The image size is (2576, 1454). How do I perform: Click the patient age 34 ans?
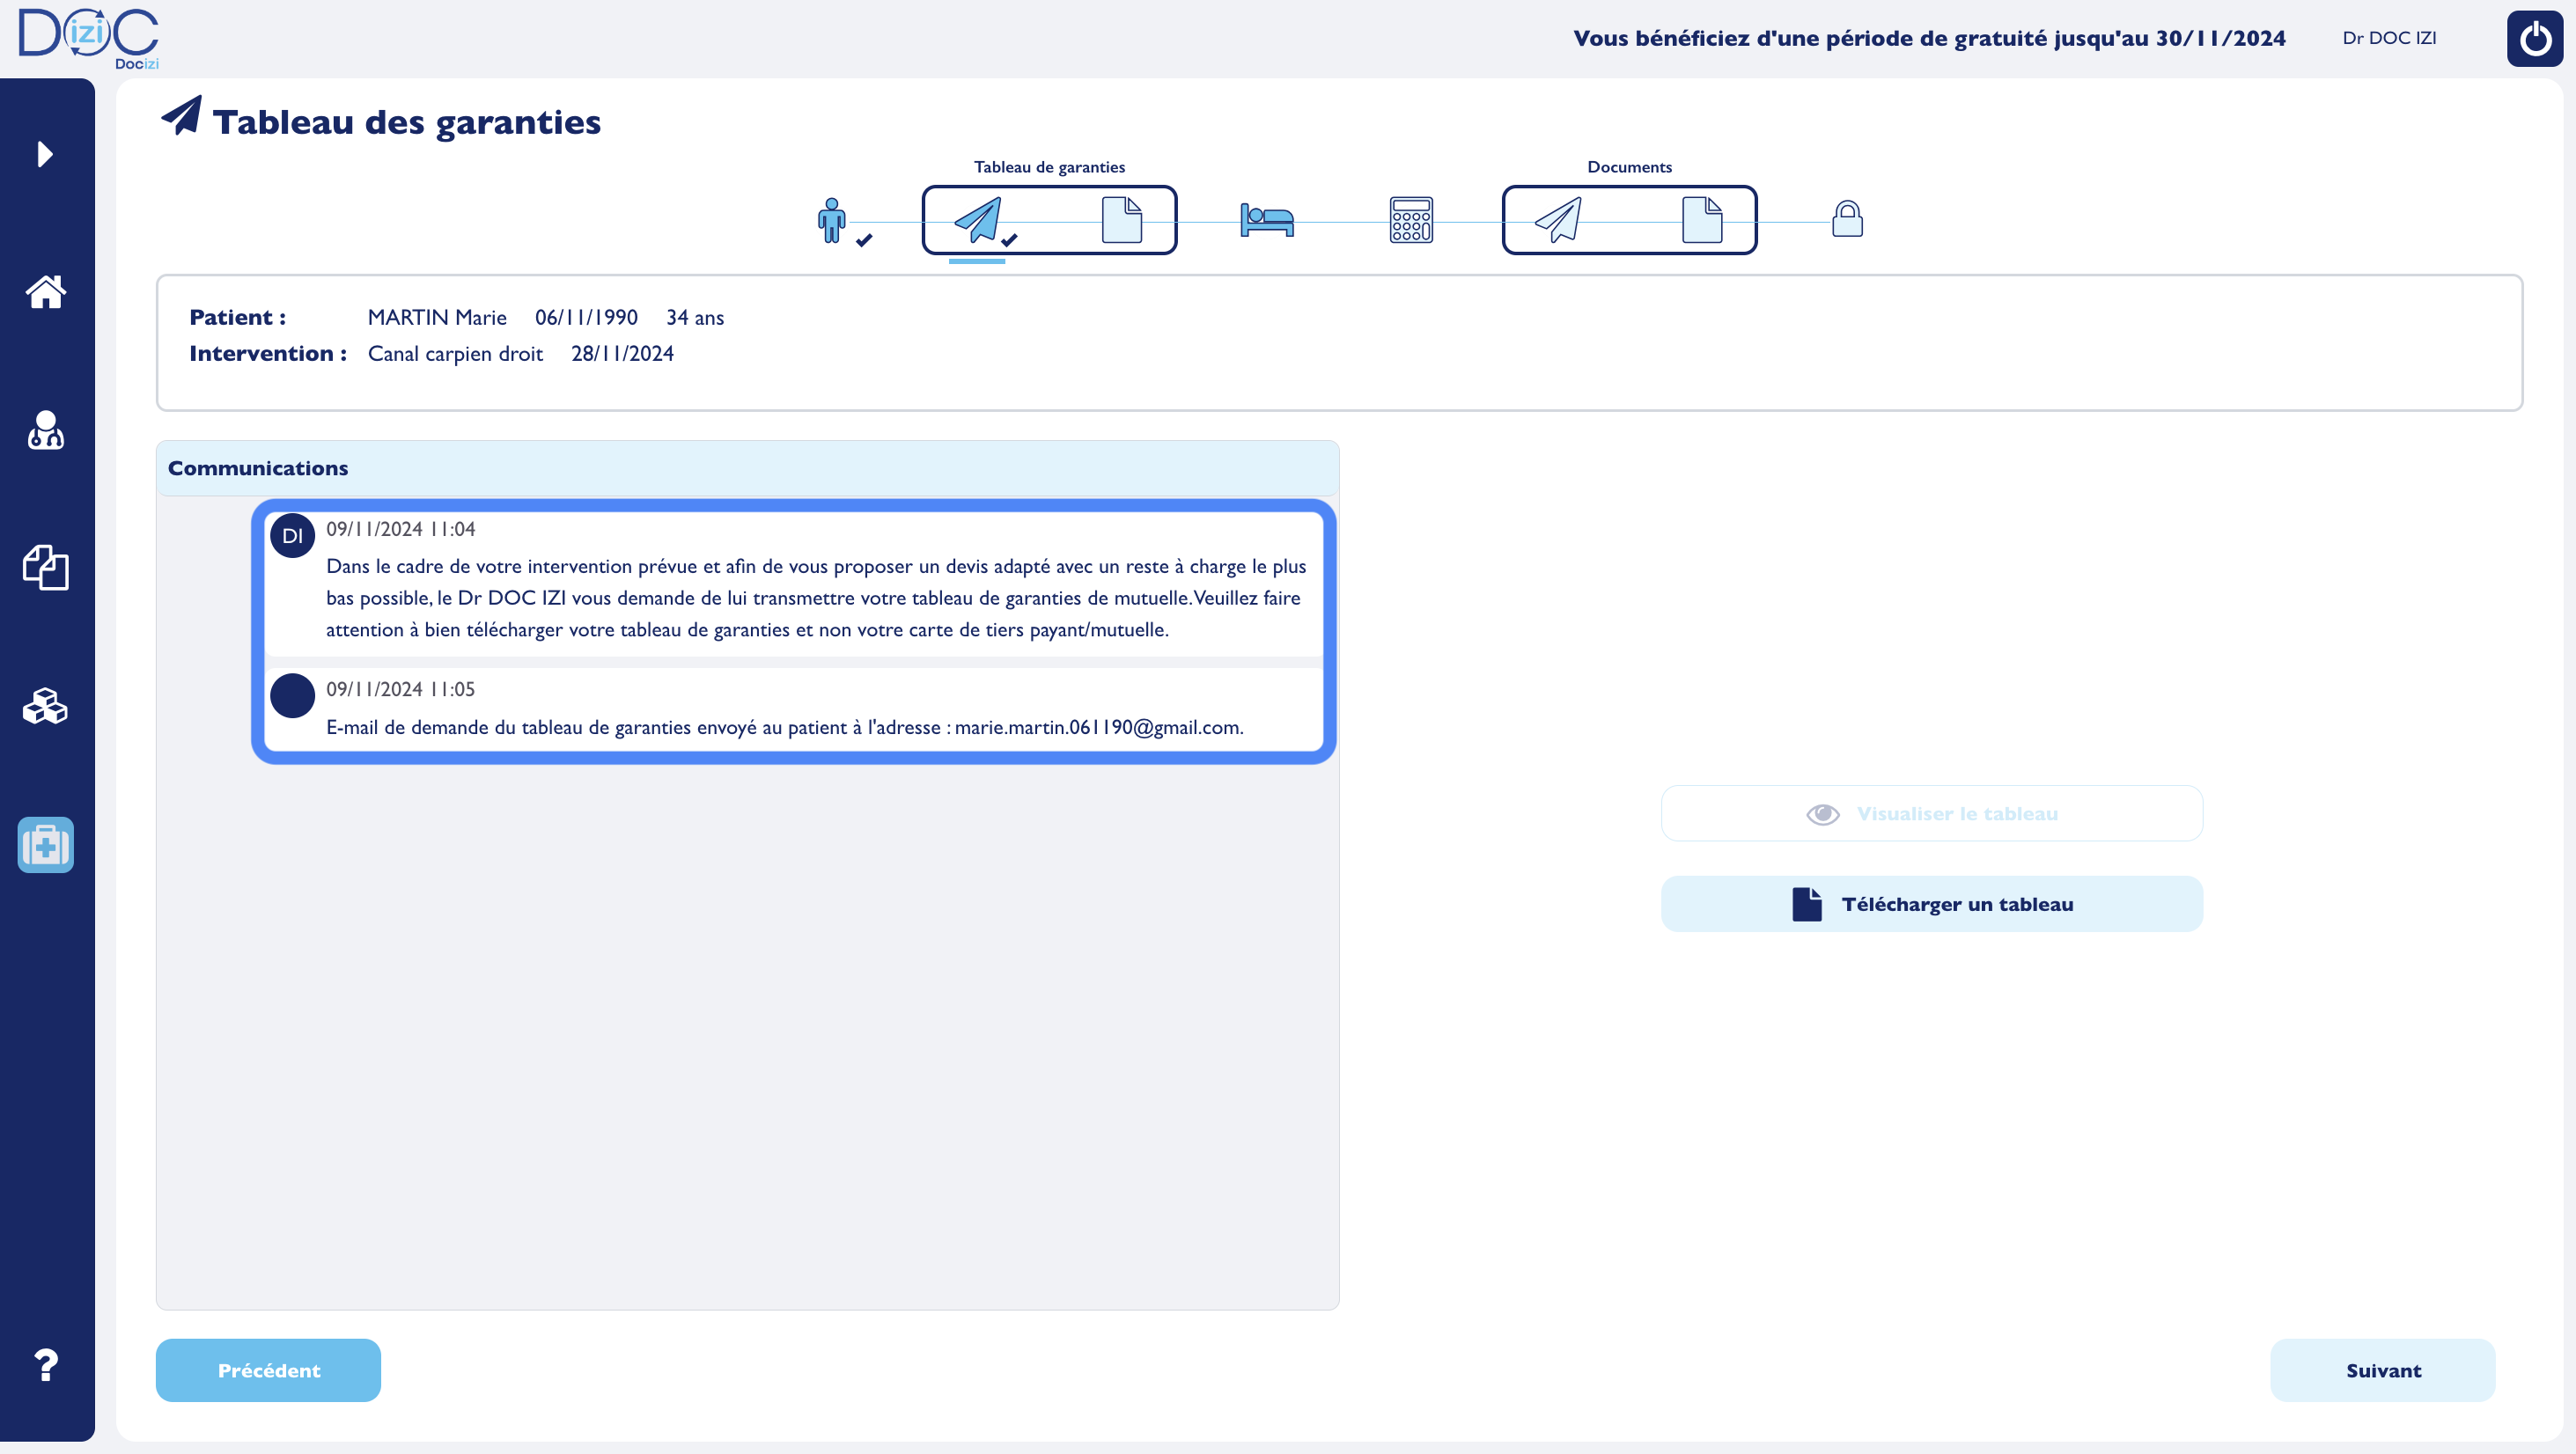pos(695,317)
